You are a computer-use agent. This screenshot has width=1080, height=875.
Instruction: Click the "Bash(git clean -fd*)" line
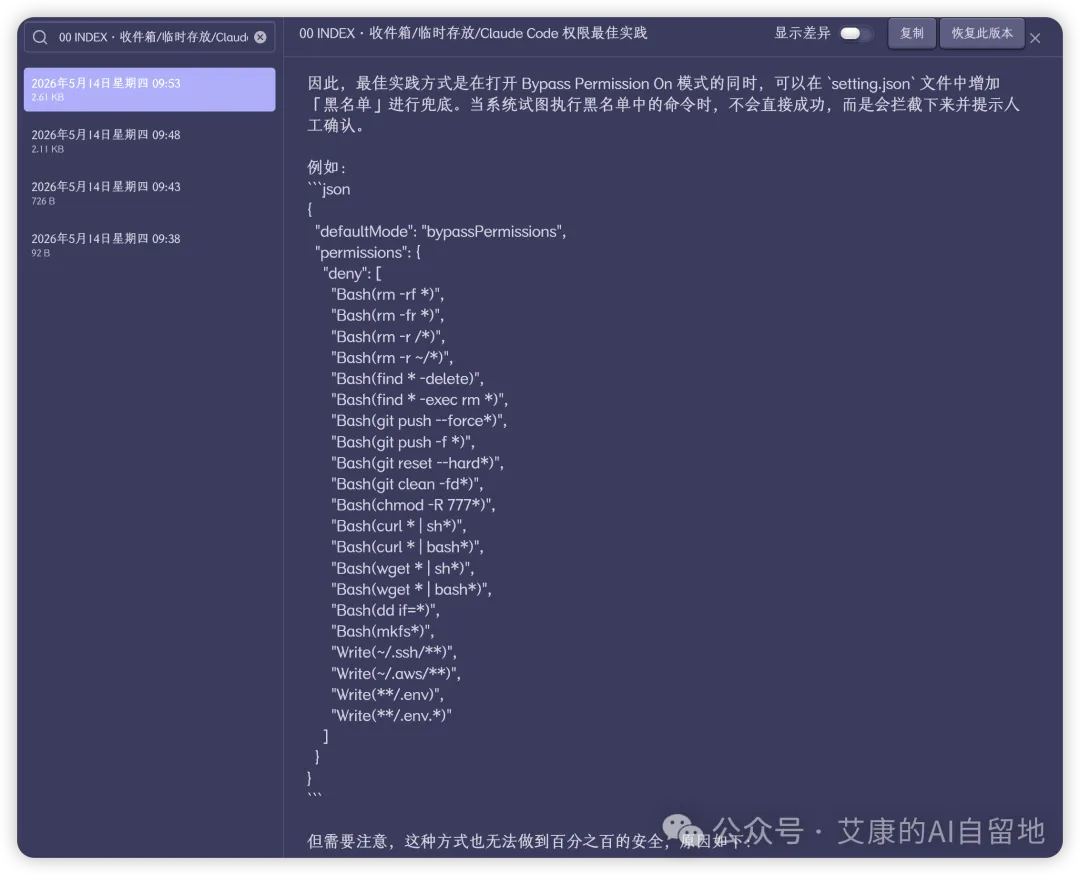(x=407, y=484)
